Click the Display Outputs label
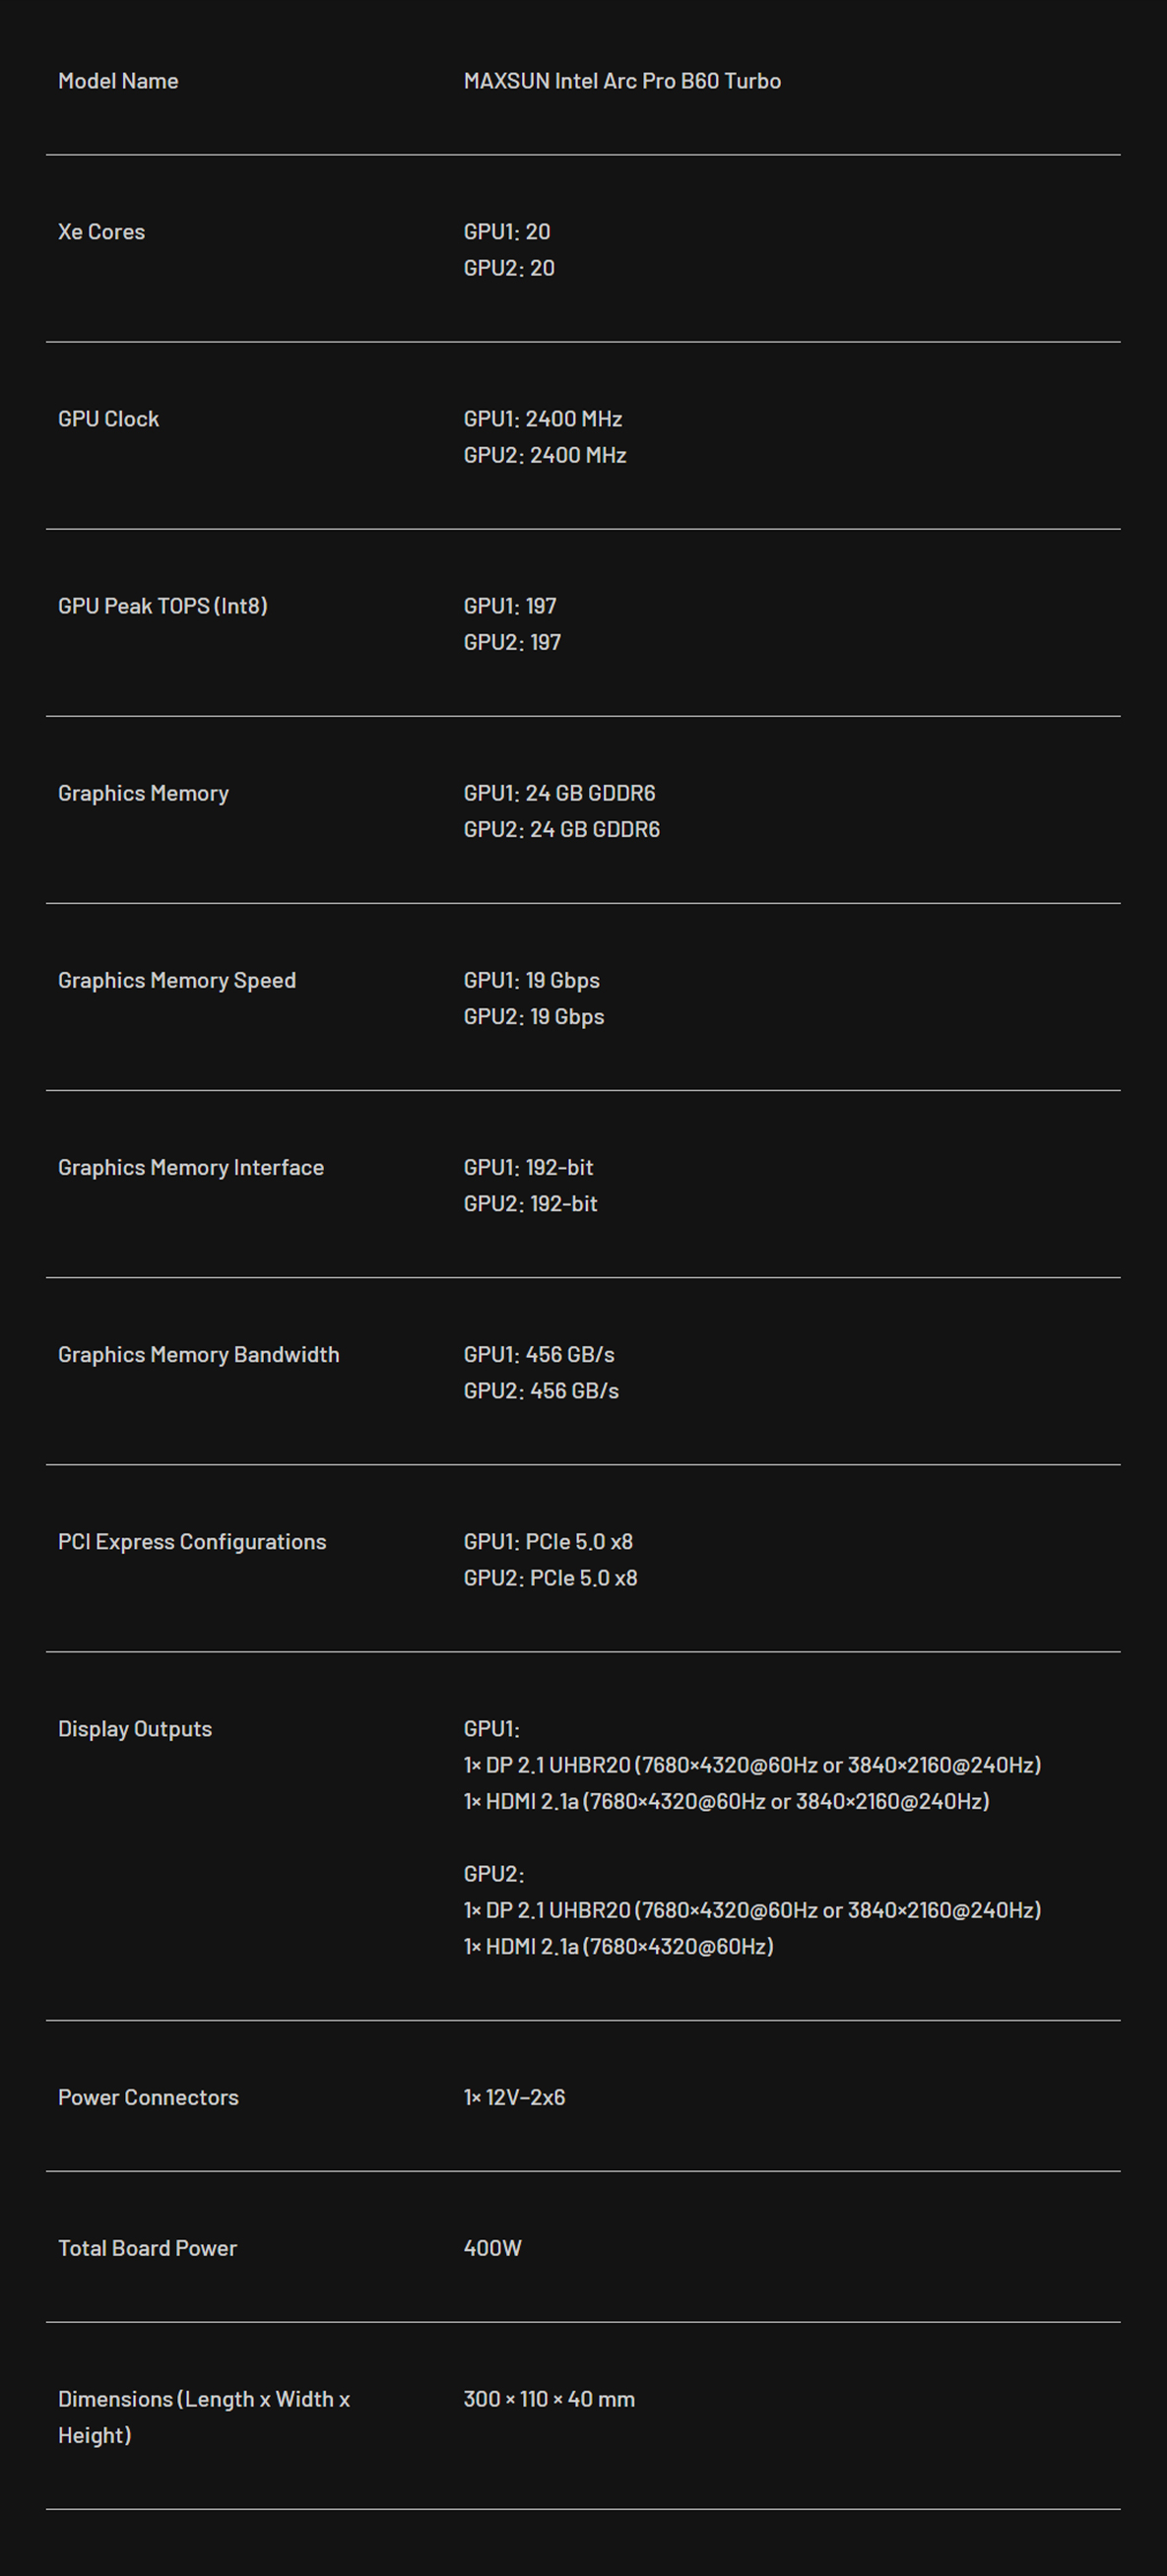The height and width of the screenshot is (2576, 1167). 135,1729
